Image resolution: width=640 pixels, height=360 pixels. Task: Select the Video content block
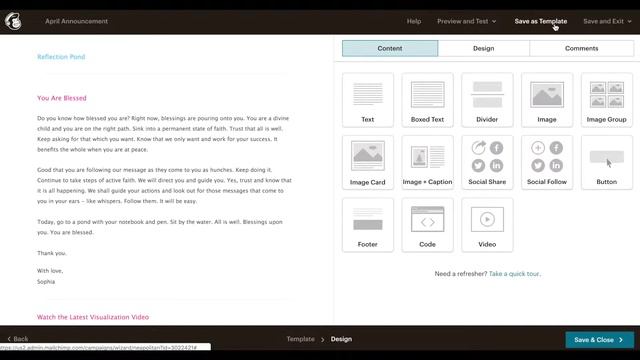coord(487,225)
